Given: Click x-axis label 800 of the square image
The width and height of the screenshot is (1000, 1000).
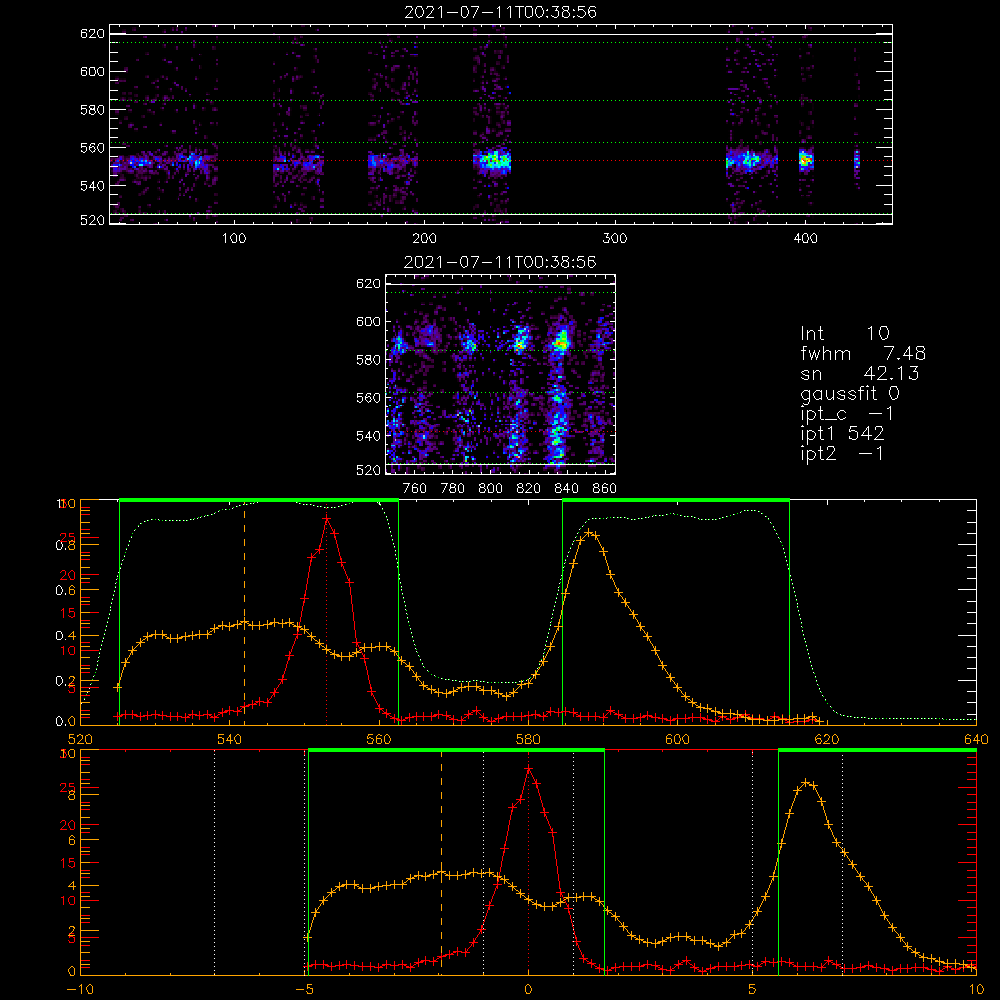Looking at the screenshot, I should (x=490, y=489).
